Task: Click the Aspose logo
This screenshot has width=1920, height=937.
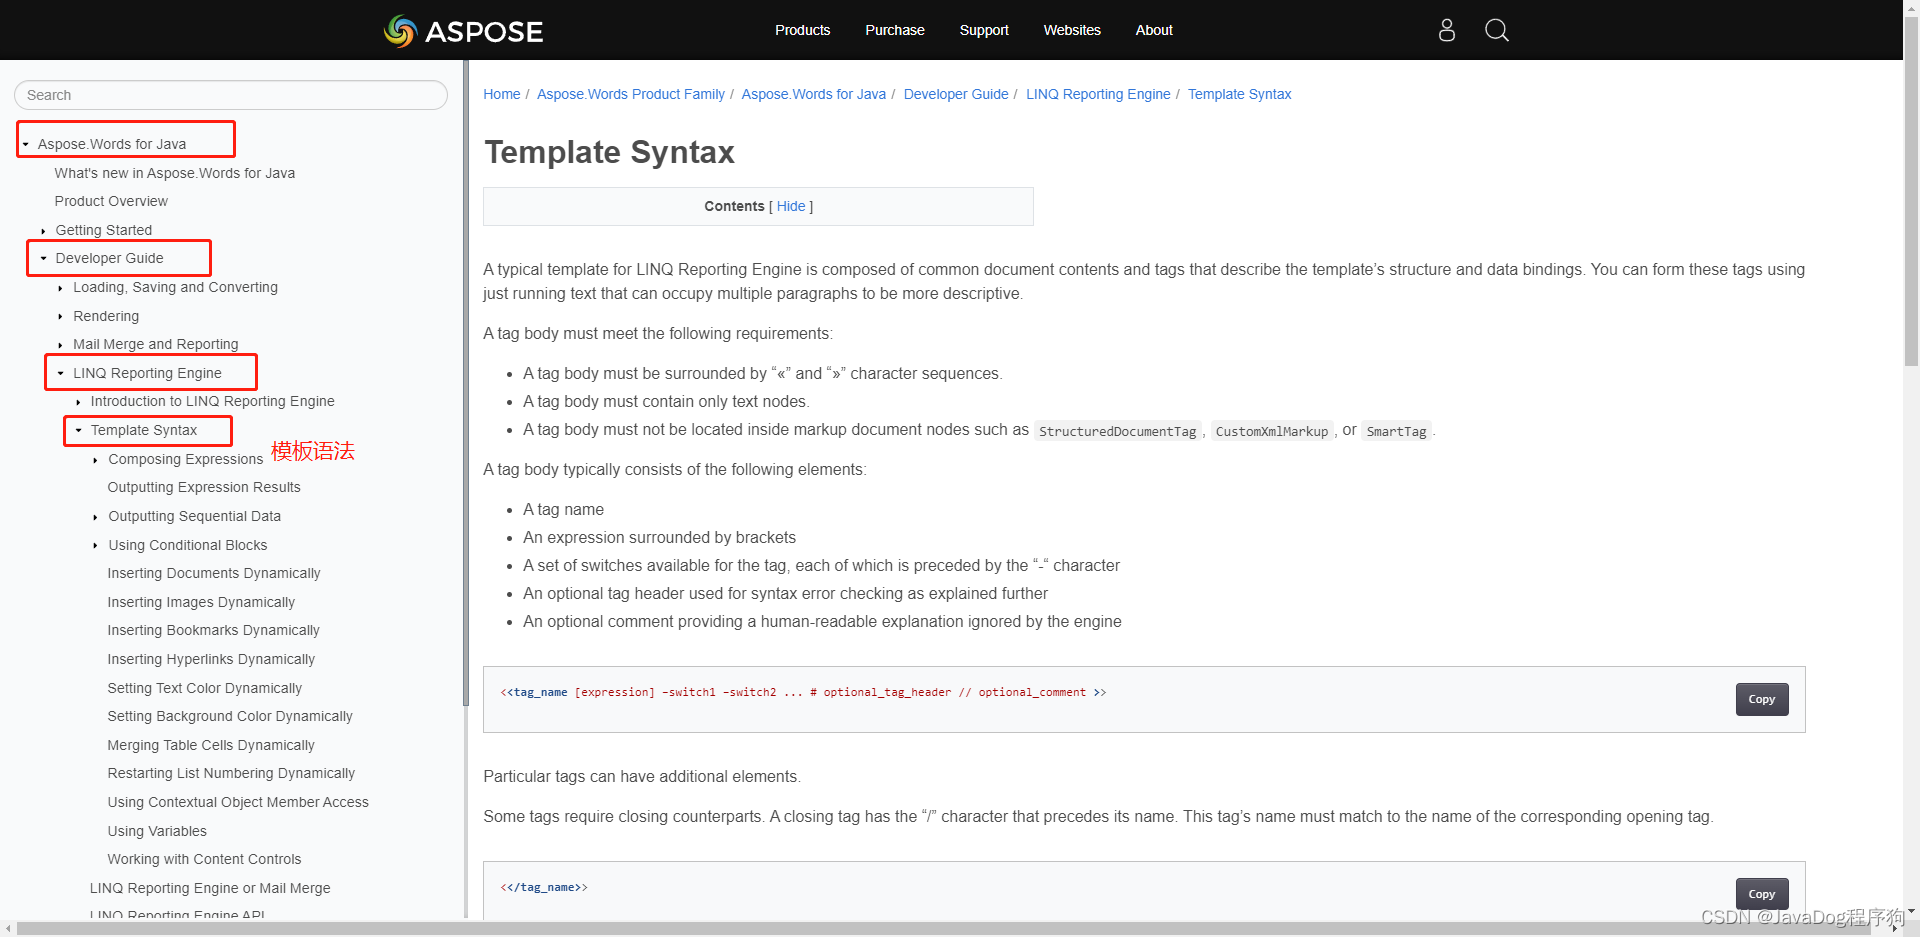Action: [463, 31]
